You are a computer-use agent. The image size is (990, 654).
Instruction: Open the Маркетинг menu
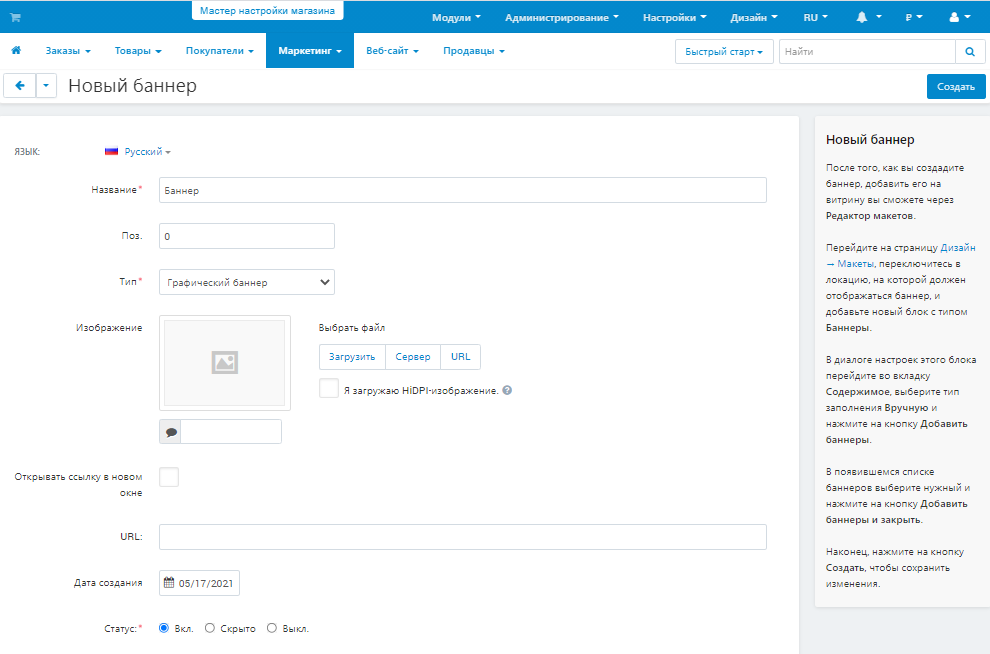point(309,50)
